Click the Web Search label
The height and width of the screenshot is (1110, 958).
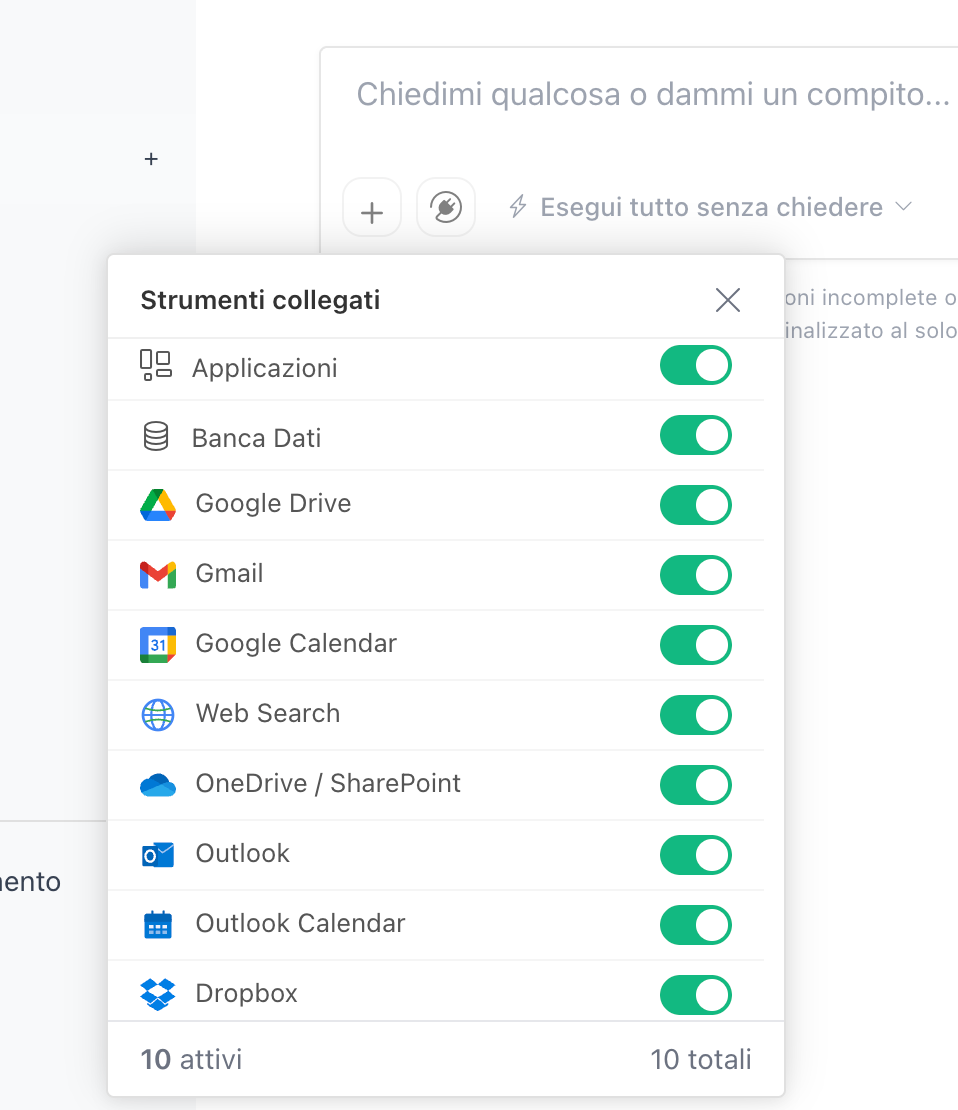pyautogui.click(x=268, y=714)
